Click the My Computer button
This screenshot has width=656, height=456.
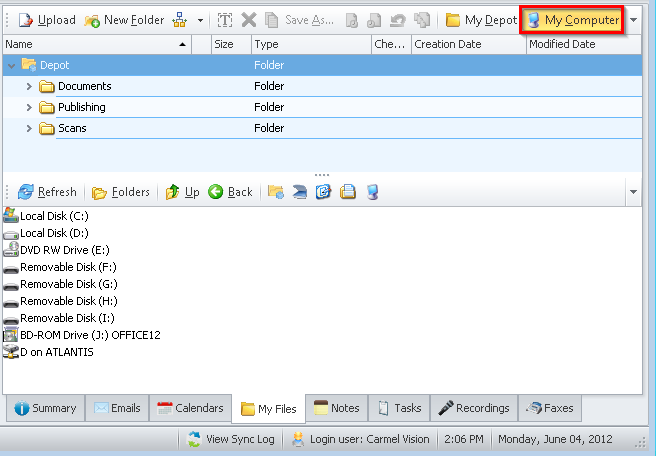tap(572, 20)
